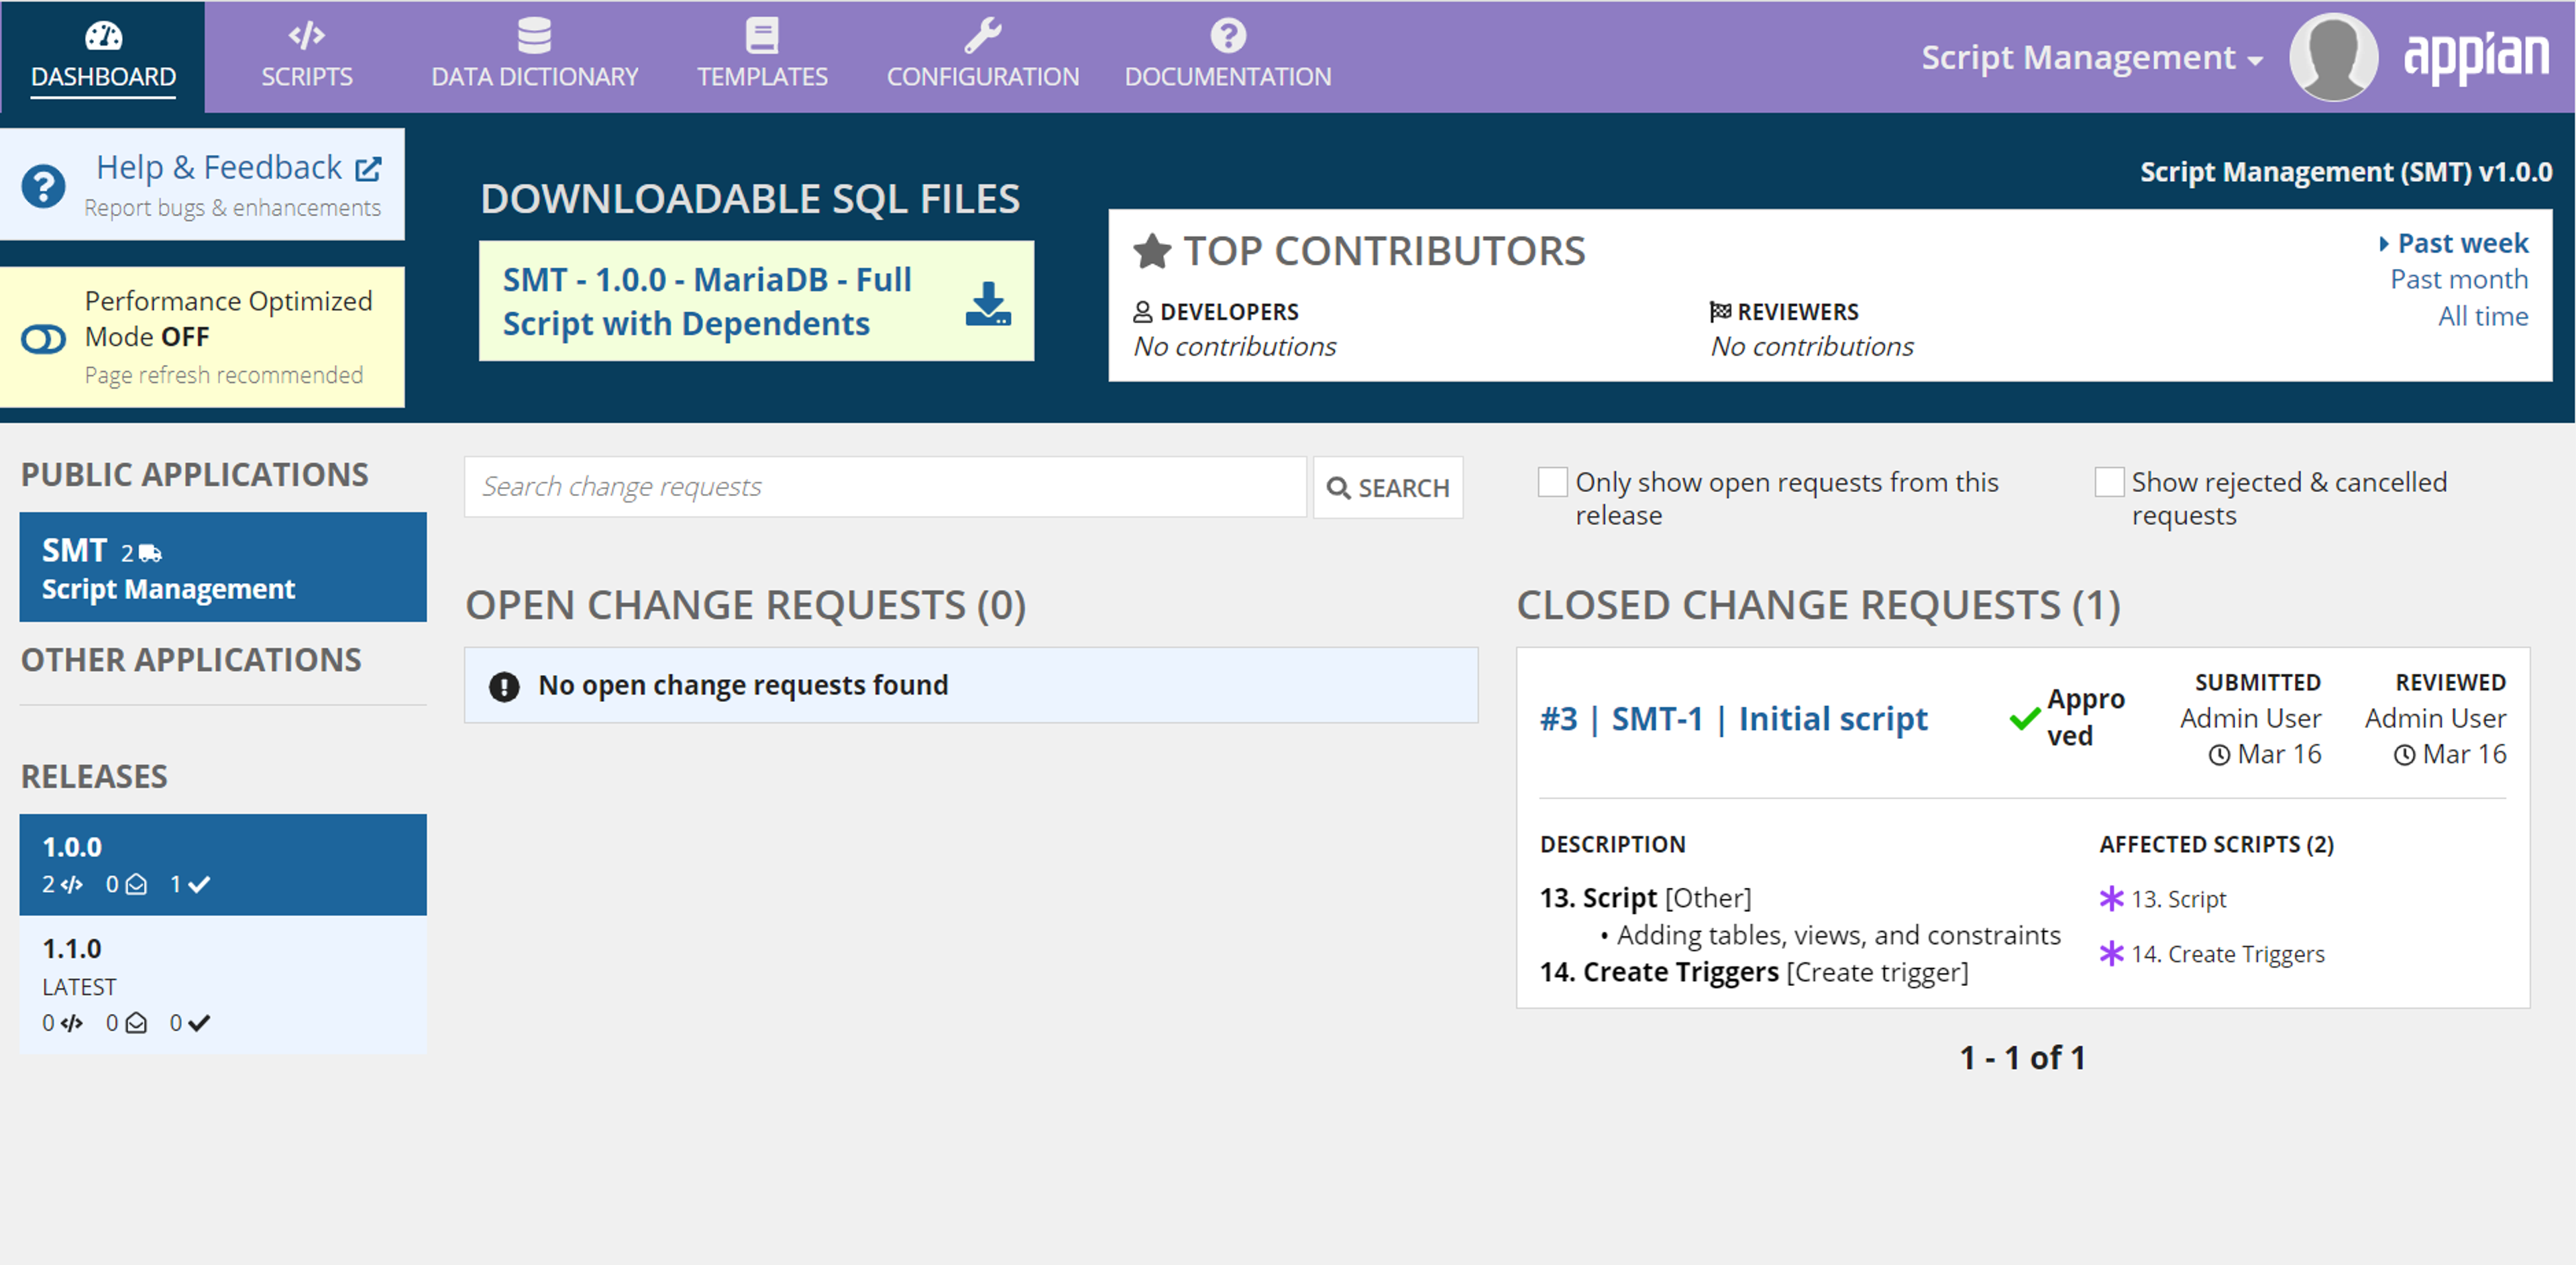Click the code icon under release 1.1.0
The image size is (2576, 1265).
pos(72,1023)
